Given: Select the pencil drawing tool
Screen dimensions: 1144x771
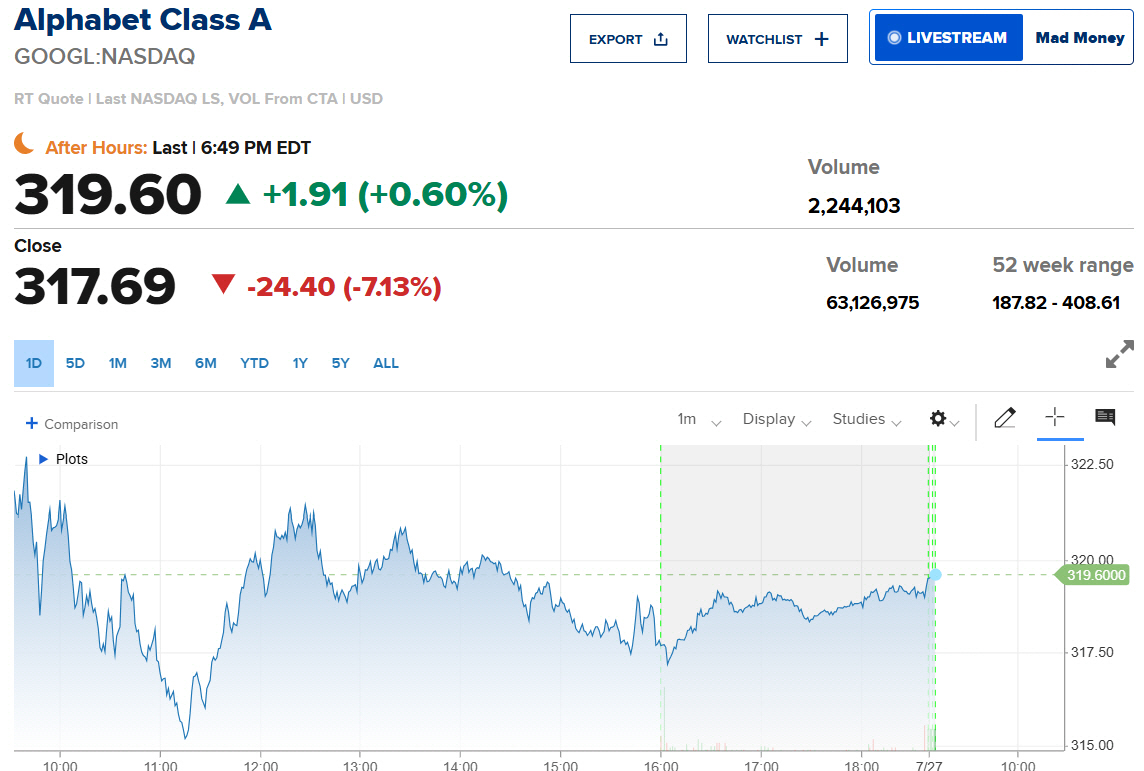Looking at the screenshot, I should tap(1005, 418).
